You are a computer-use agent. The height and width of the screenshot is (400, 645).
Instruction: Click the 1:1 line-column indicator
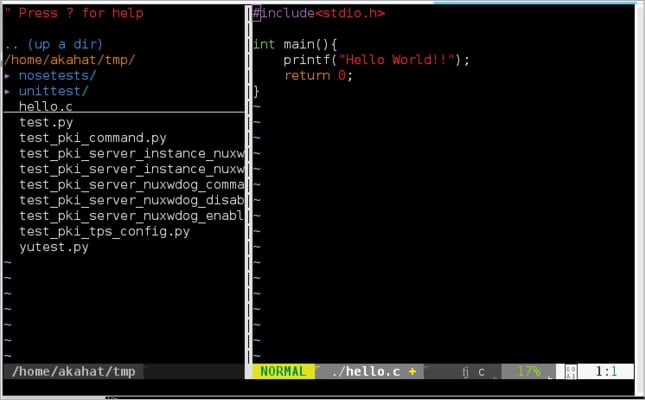pos(606,372)
